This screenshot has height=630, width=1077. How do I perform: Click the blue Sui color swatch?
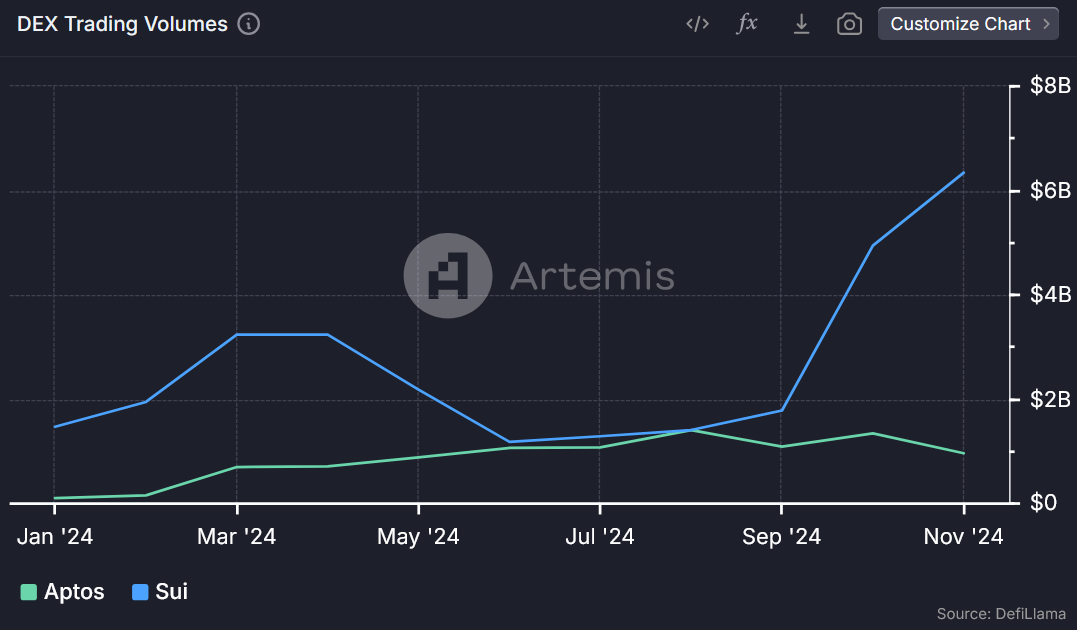(x=141, y=592)
